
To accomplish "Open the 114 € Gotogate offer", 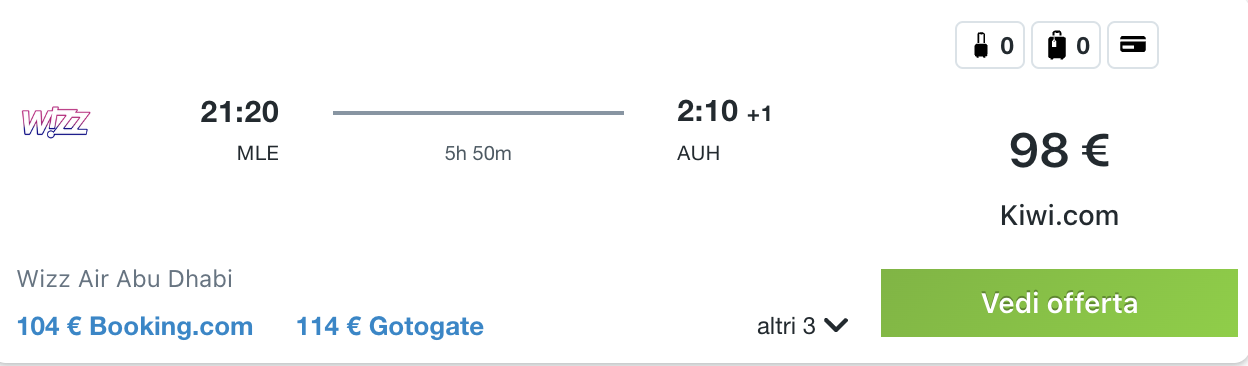I will click(390, 326).
